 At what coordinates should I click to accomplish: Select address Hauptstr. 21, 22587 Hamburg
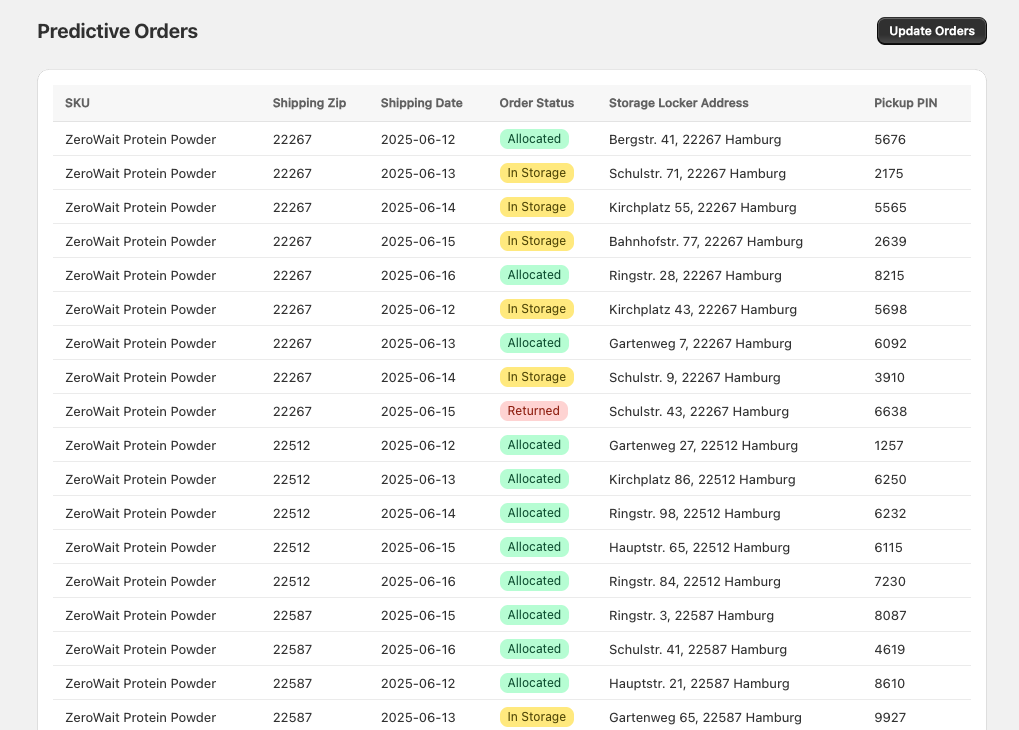coord(699,684)
